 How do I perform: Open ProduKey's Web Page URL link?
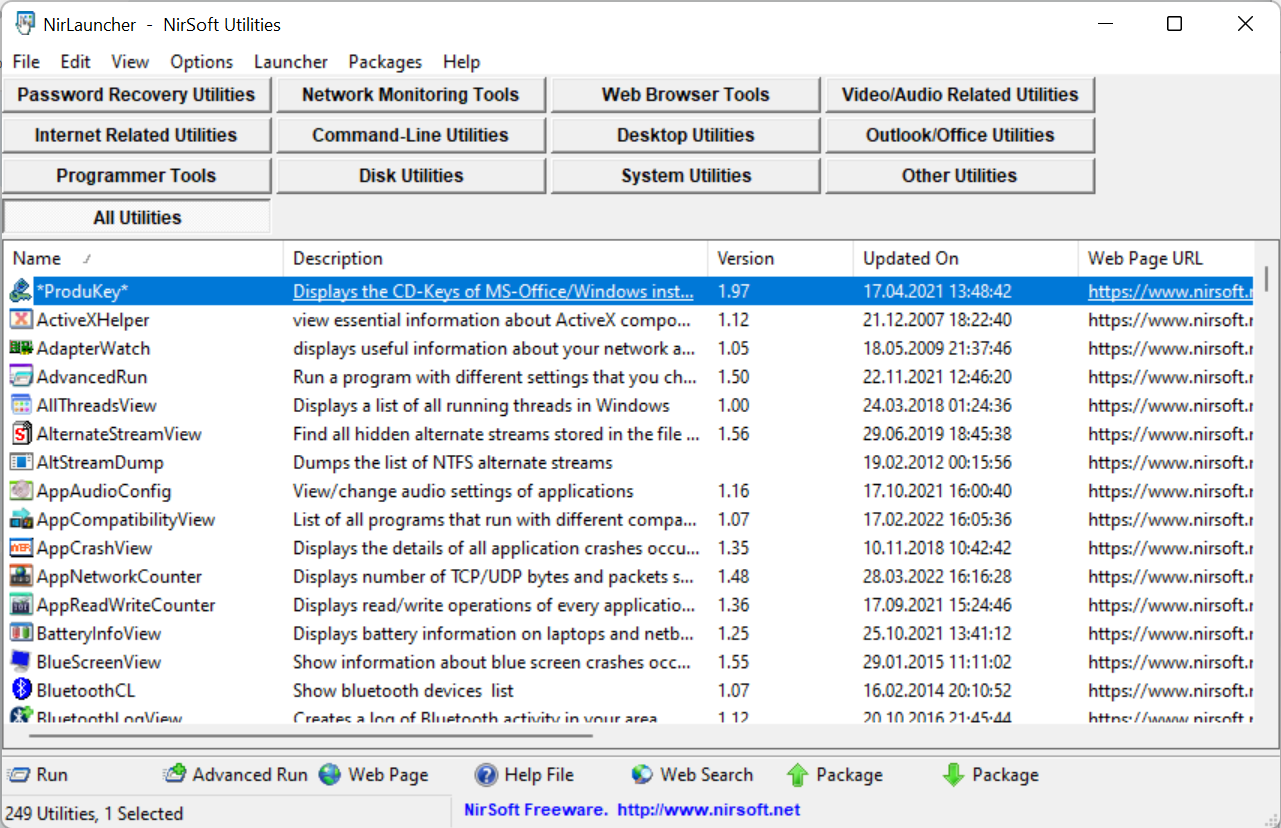tap(1170, 292)
